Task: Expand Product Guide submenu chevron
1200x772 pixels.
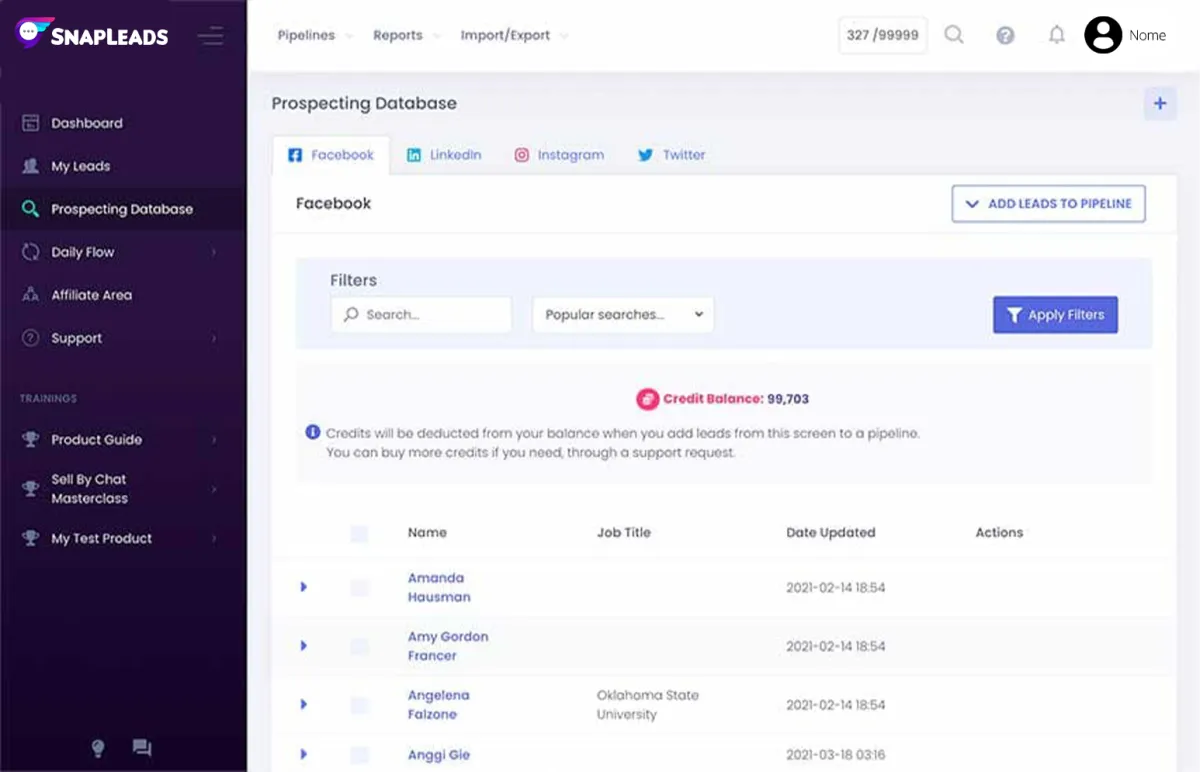Action: (214, 440)
